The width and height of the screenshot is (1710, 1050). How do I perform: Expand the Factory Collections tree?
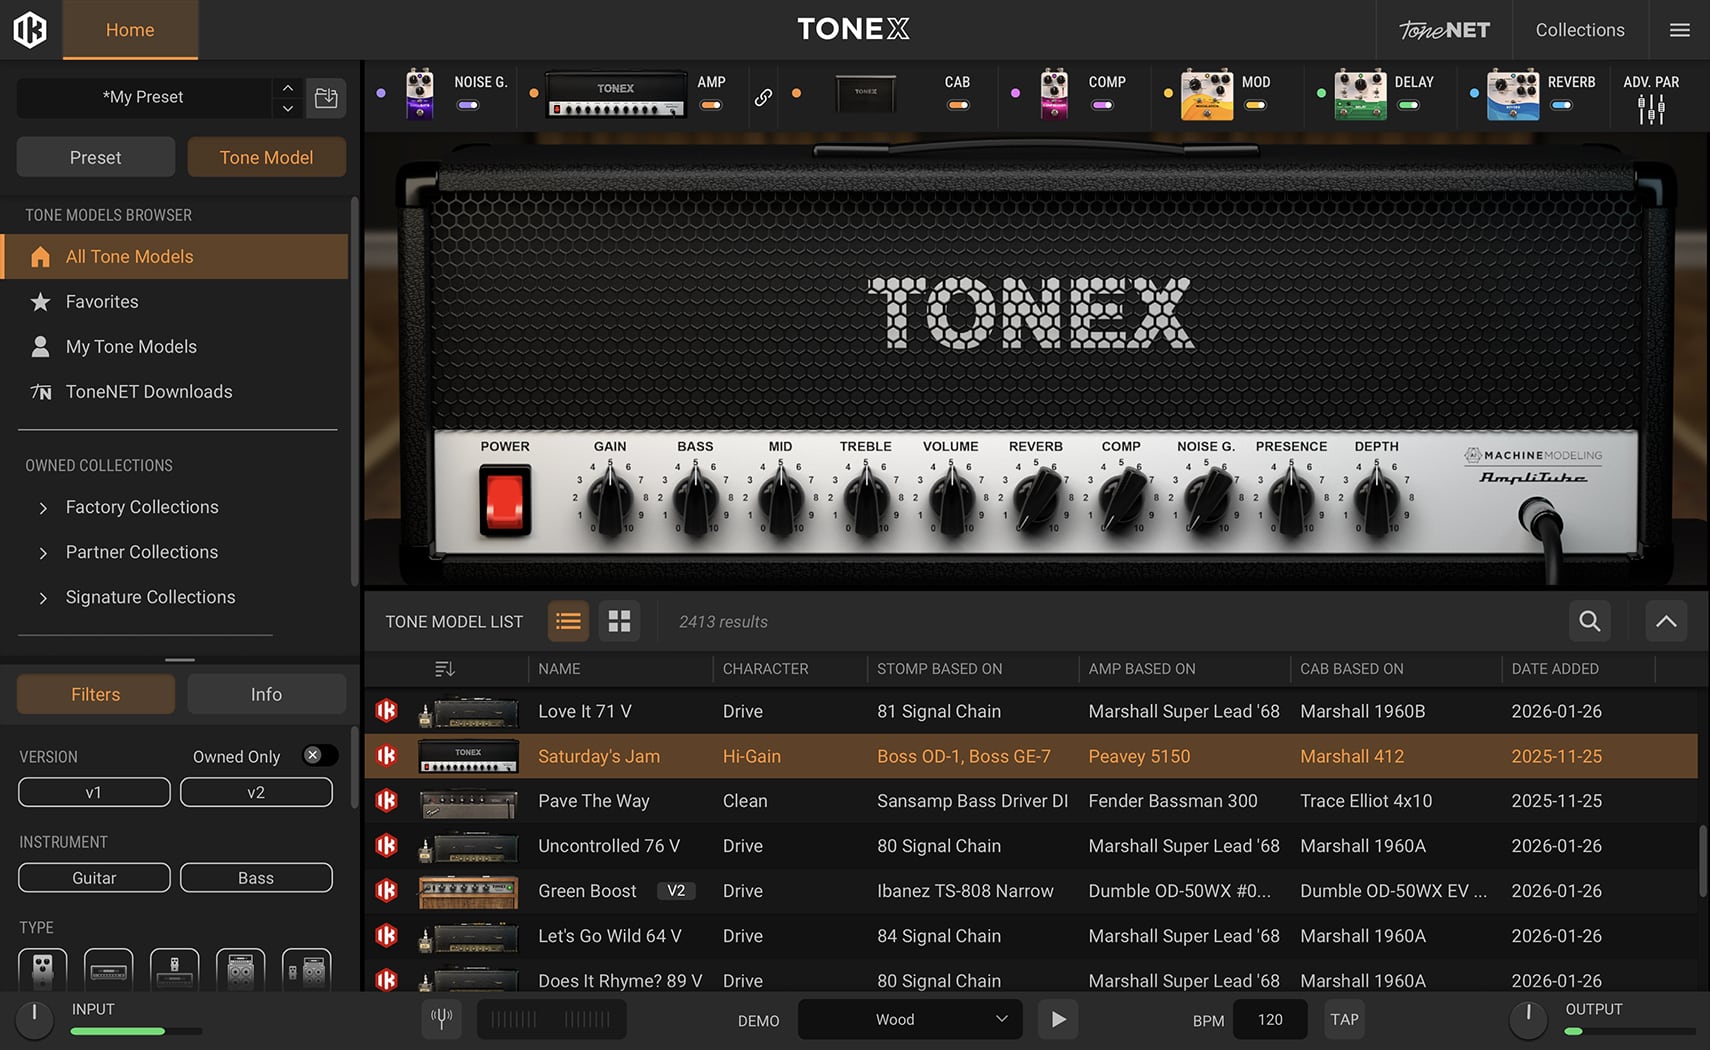point(43,508)
